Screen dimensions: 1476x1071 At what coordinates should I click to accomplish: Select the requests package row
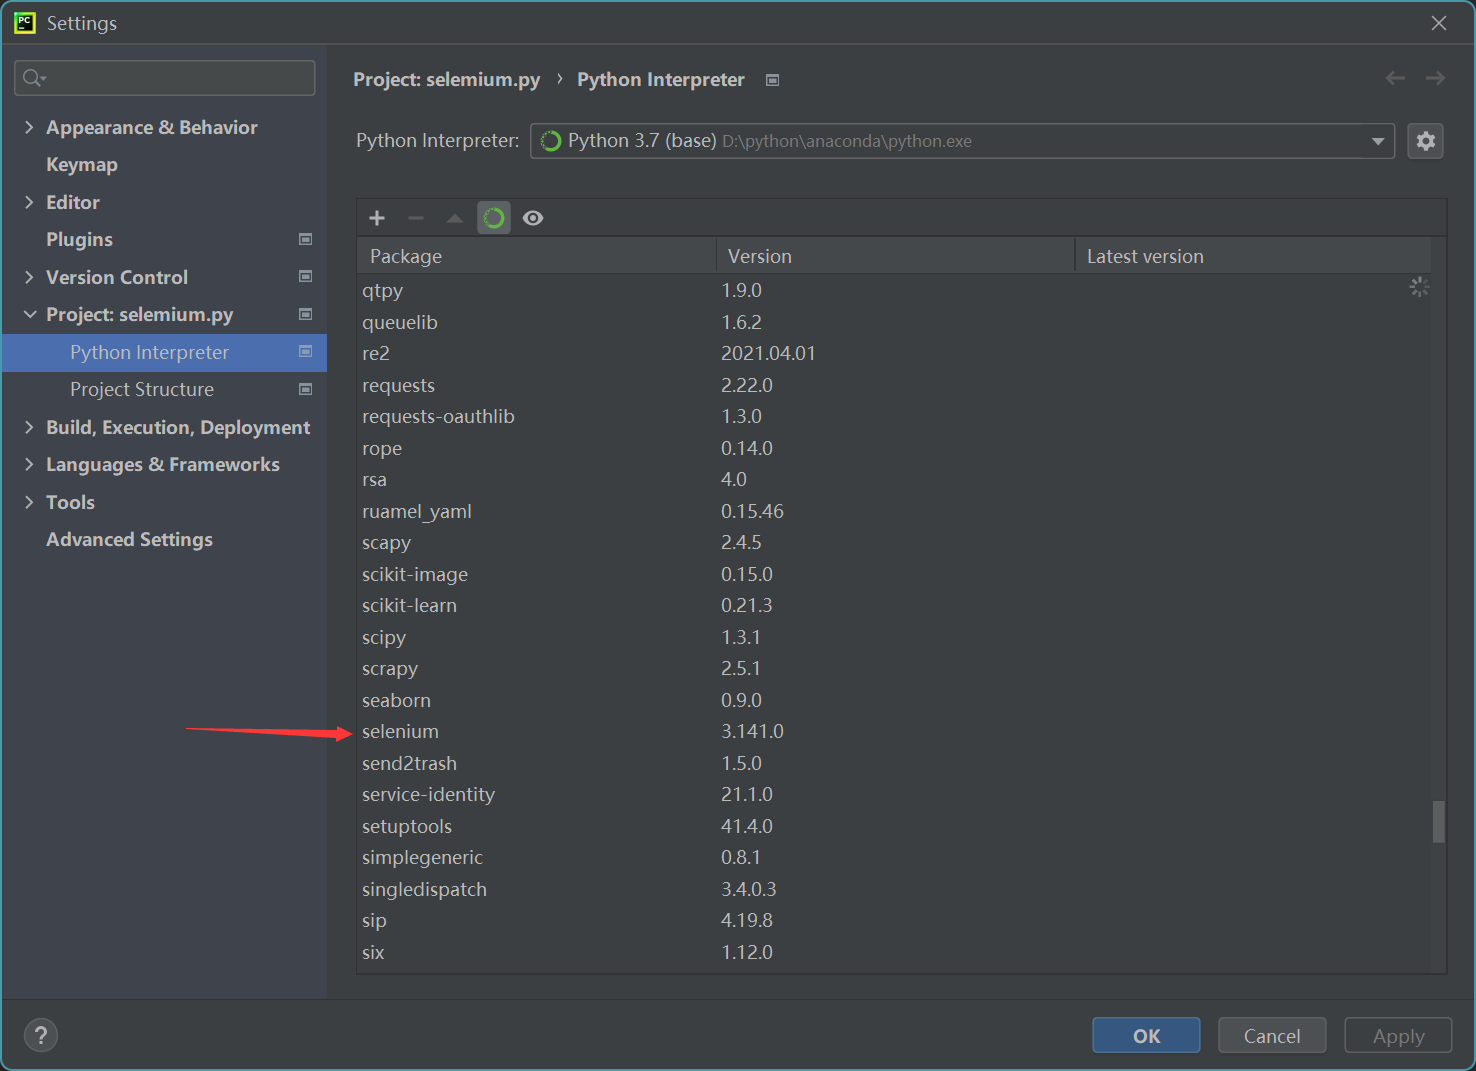pos(894,385)
